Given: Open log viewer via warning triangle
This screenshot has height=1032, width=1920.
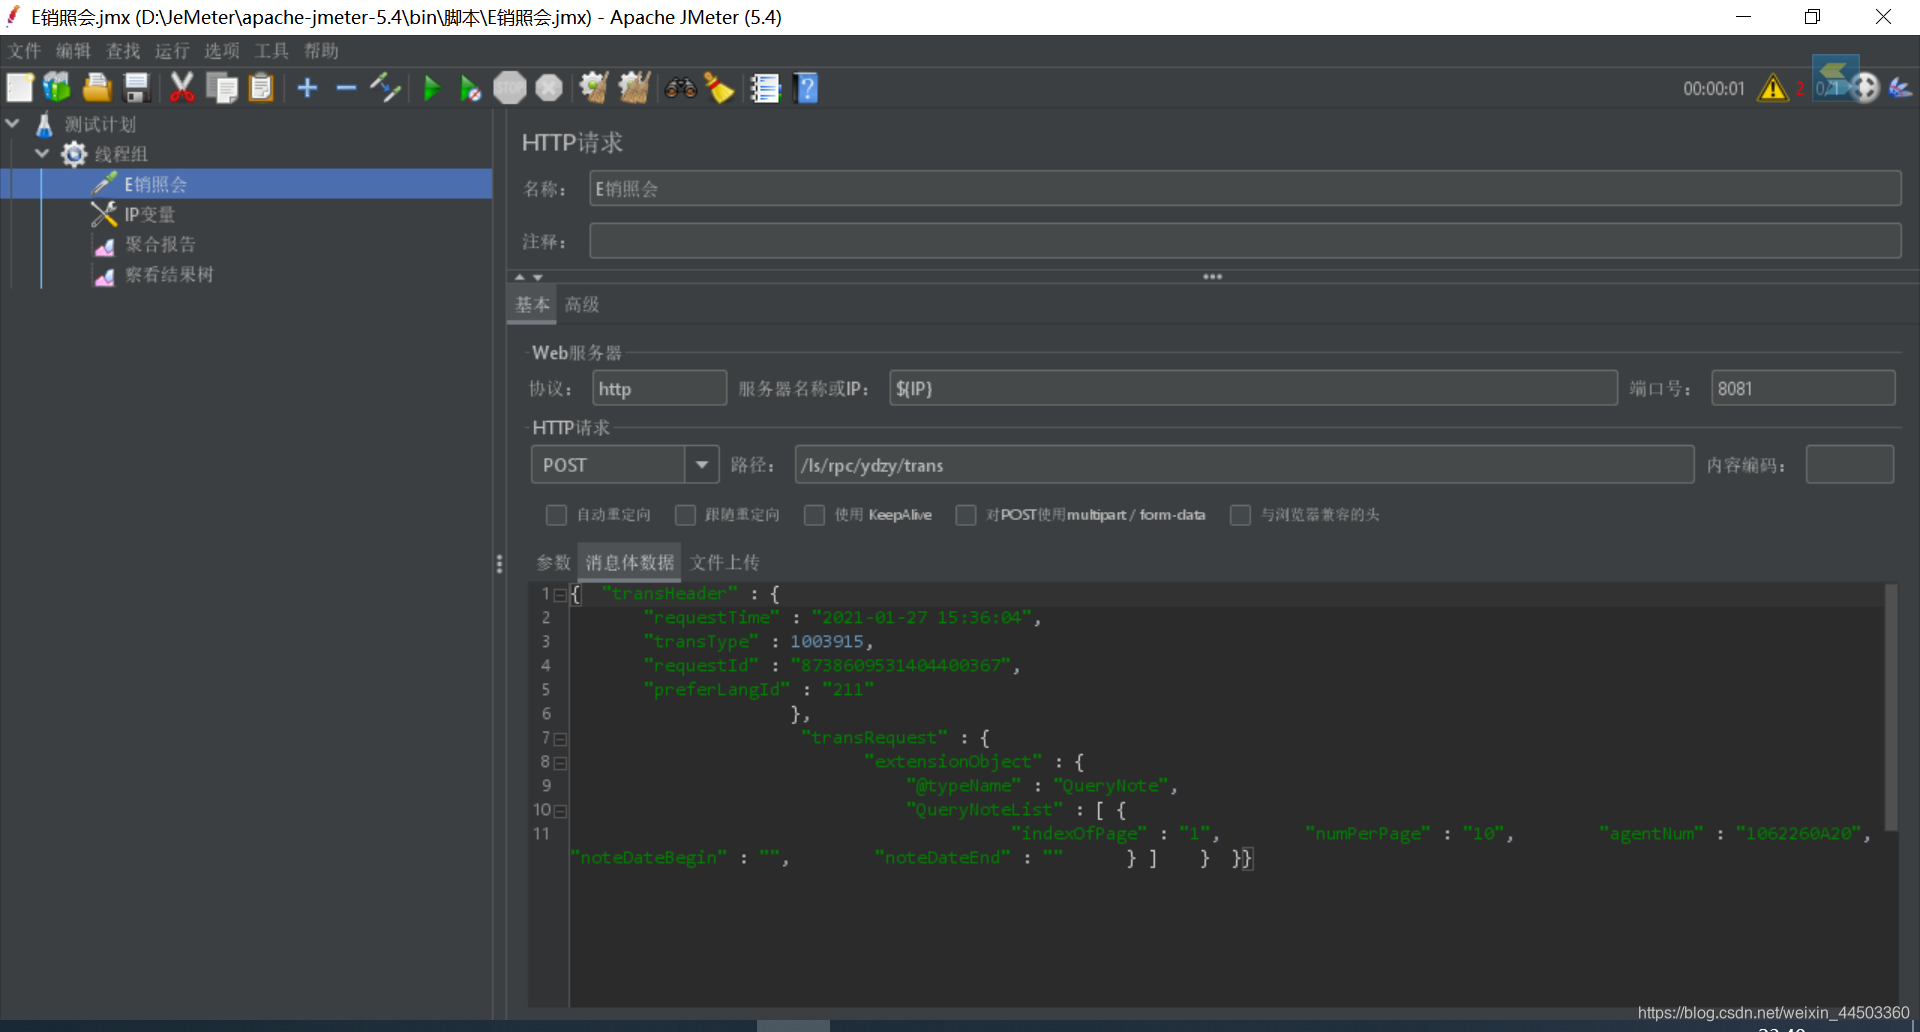Looking at the screenshot, I should pyautogui.click(x=1773, y=88).
